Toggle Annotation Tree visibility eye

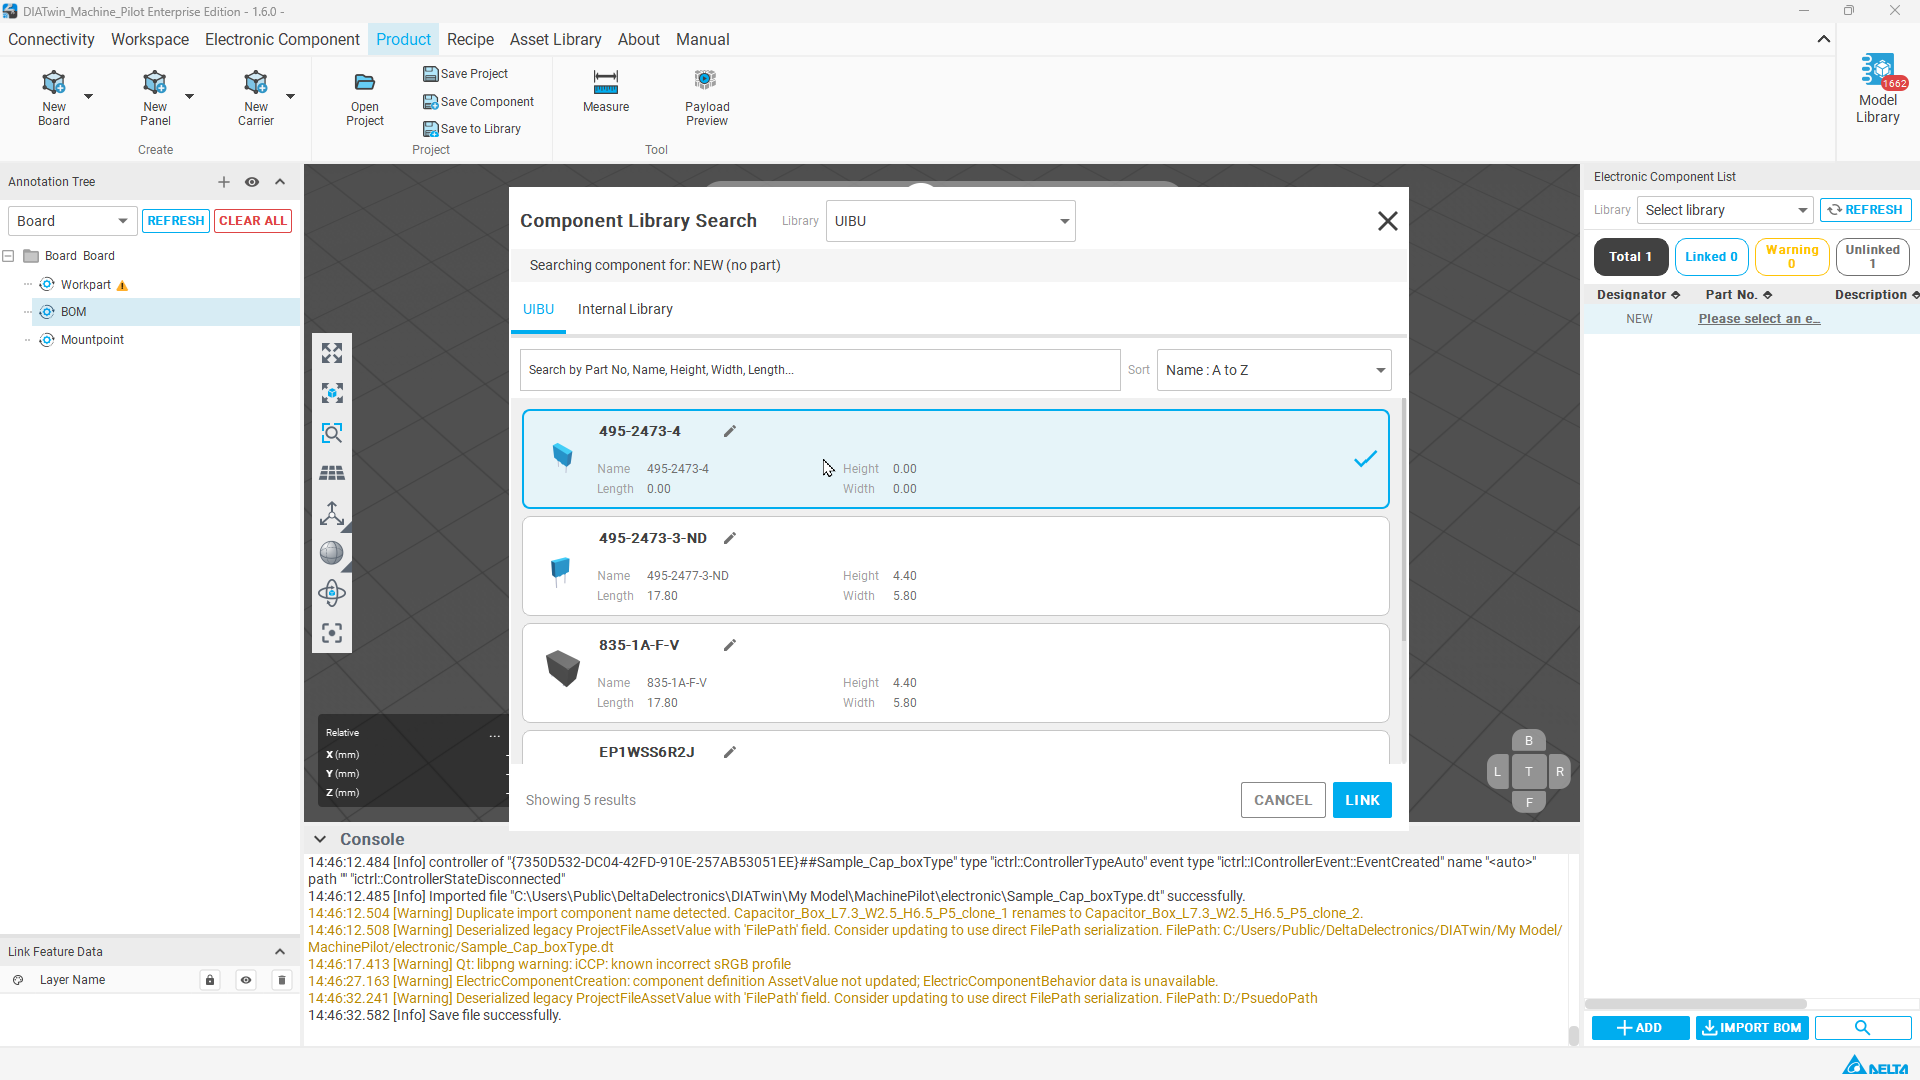pyautogui.click(x=252, y=182)
